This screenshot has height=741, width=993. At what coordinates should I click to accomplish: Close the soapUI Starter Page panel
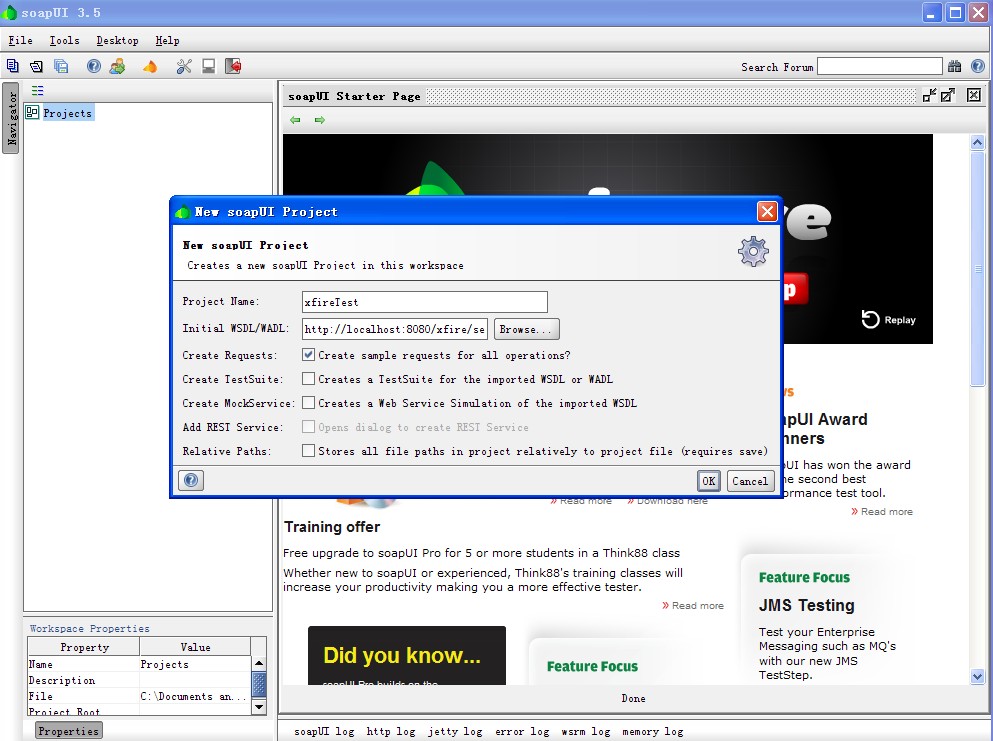click(974, 95)
